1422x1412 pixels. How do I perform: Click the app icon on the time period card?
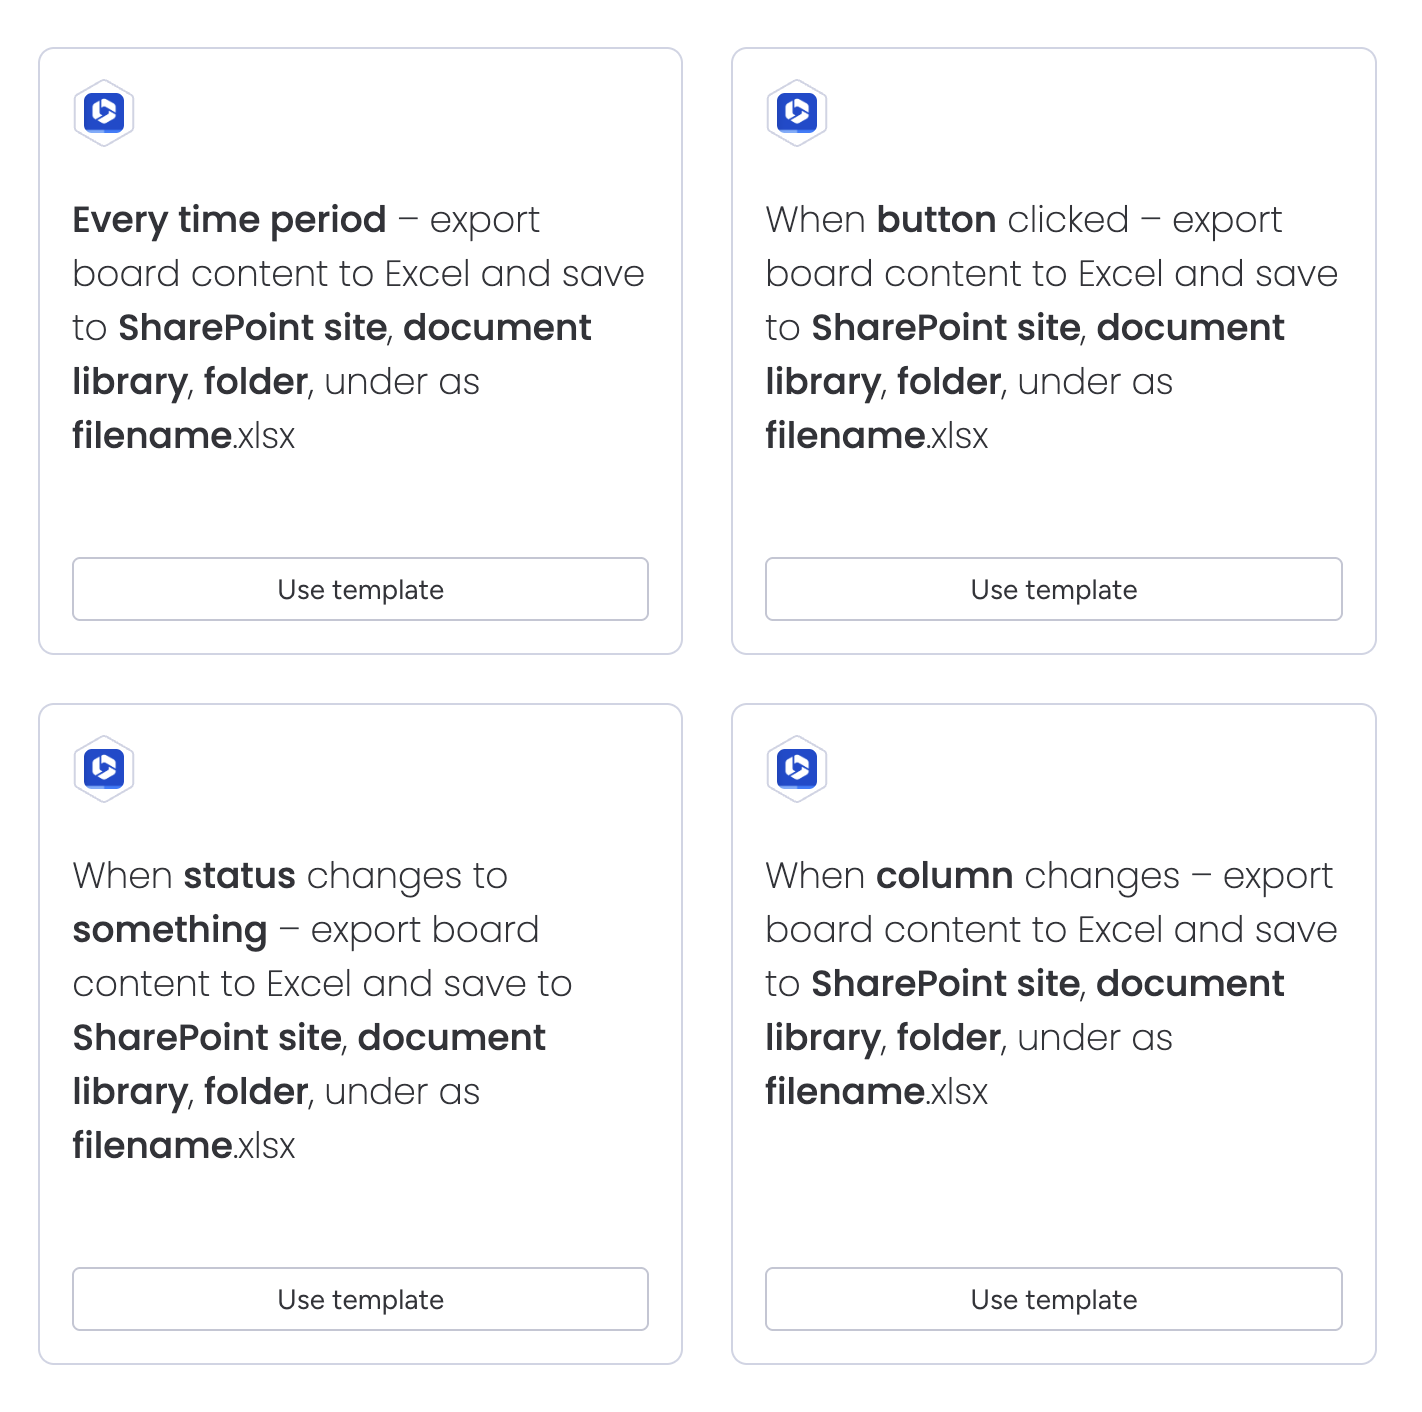point(103,113)
